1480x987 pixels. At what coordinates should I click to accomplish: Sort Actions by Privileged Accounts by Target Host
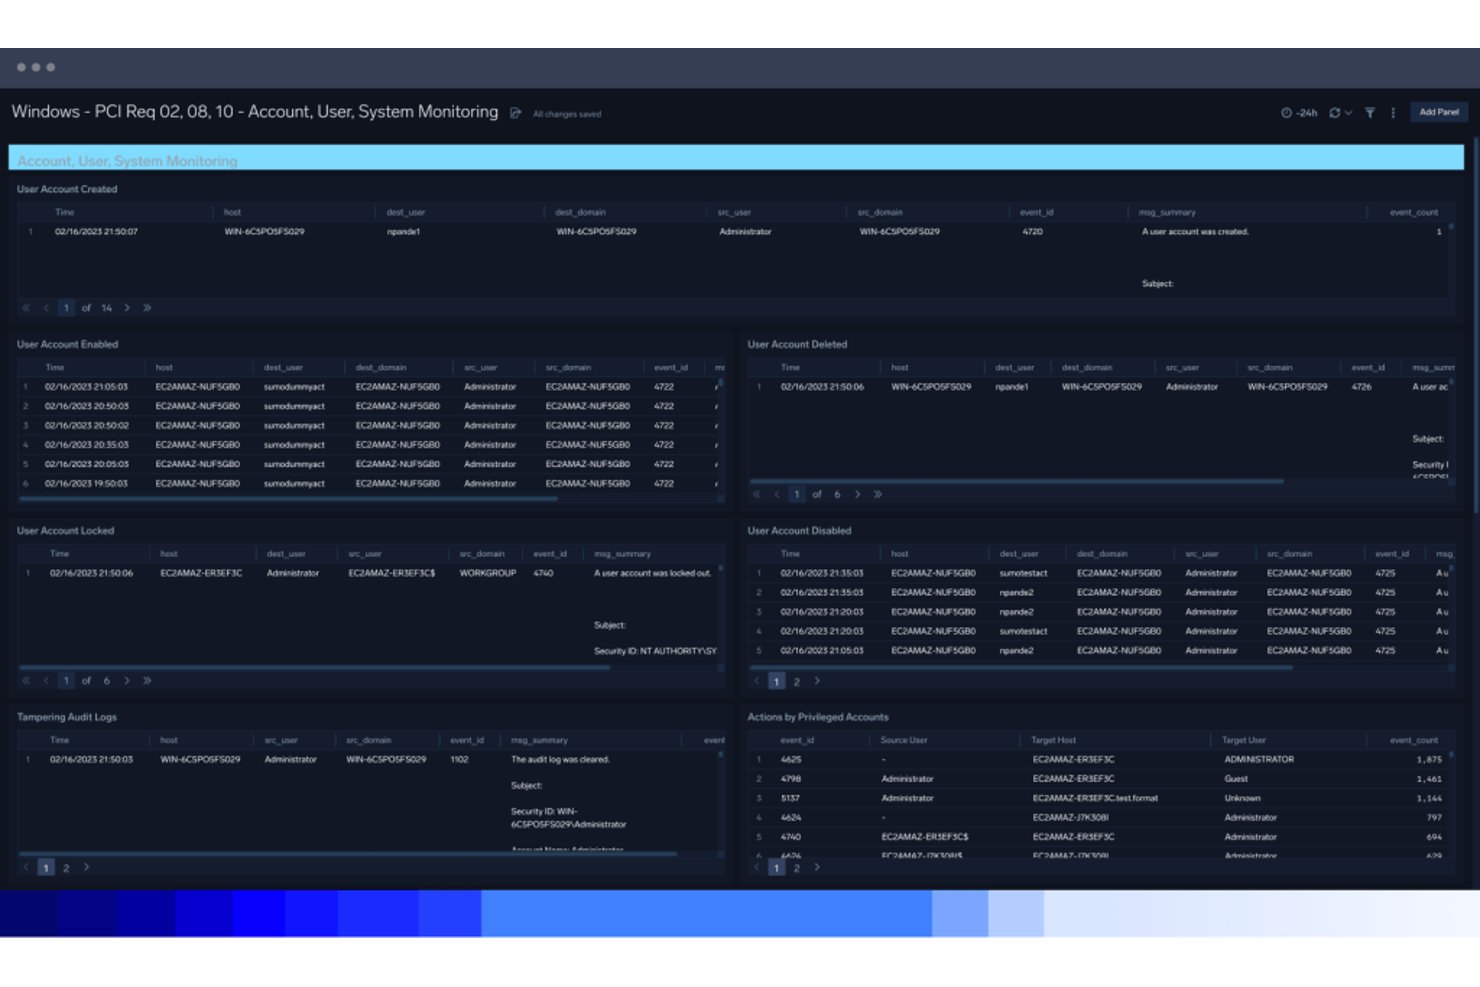click(x=1053, y=740)
